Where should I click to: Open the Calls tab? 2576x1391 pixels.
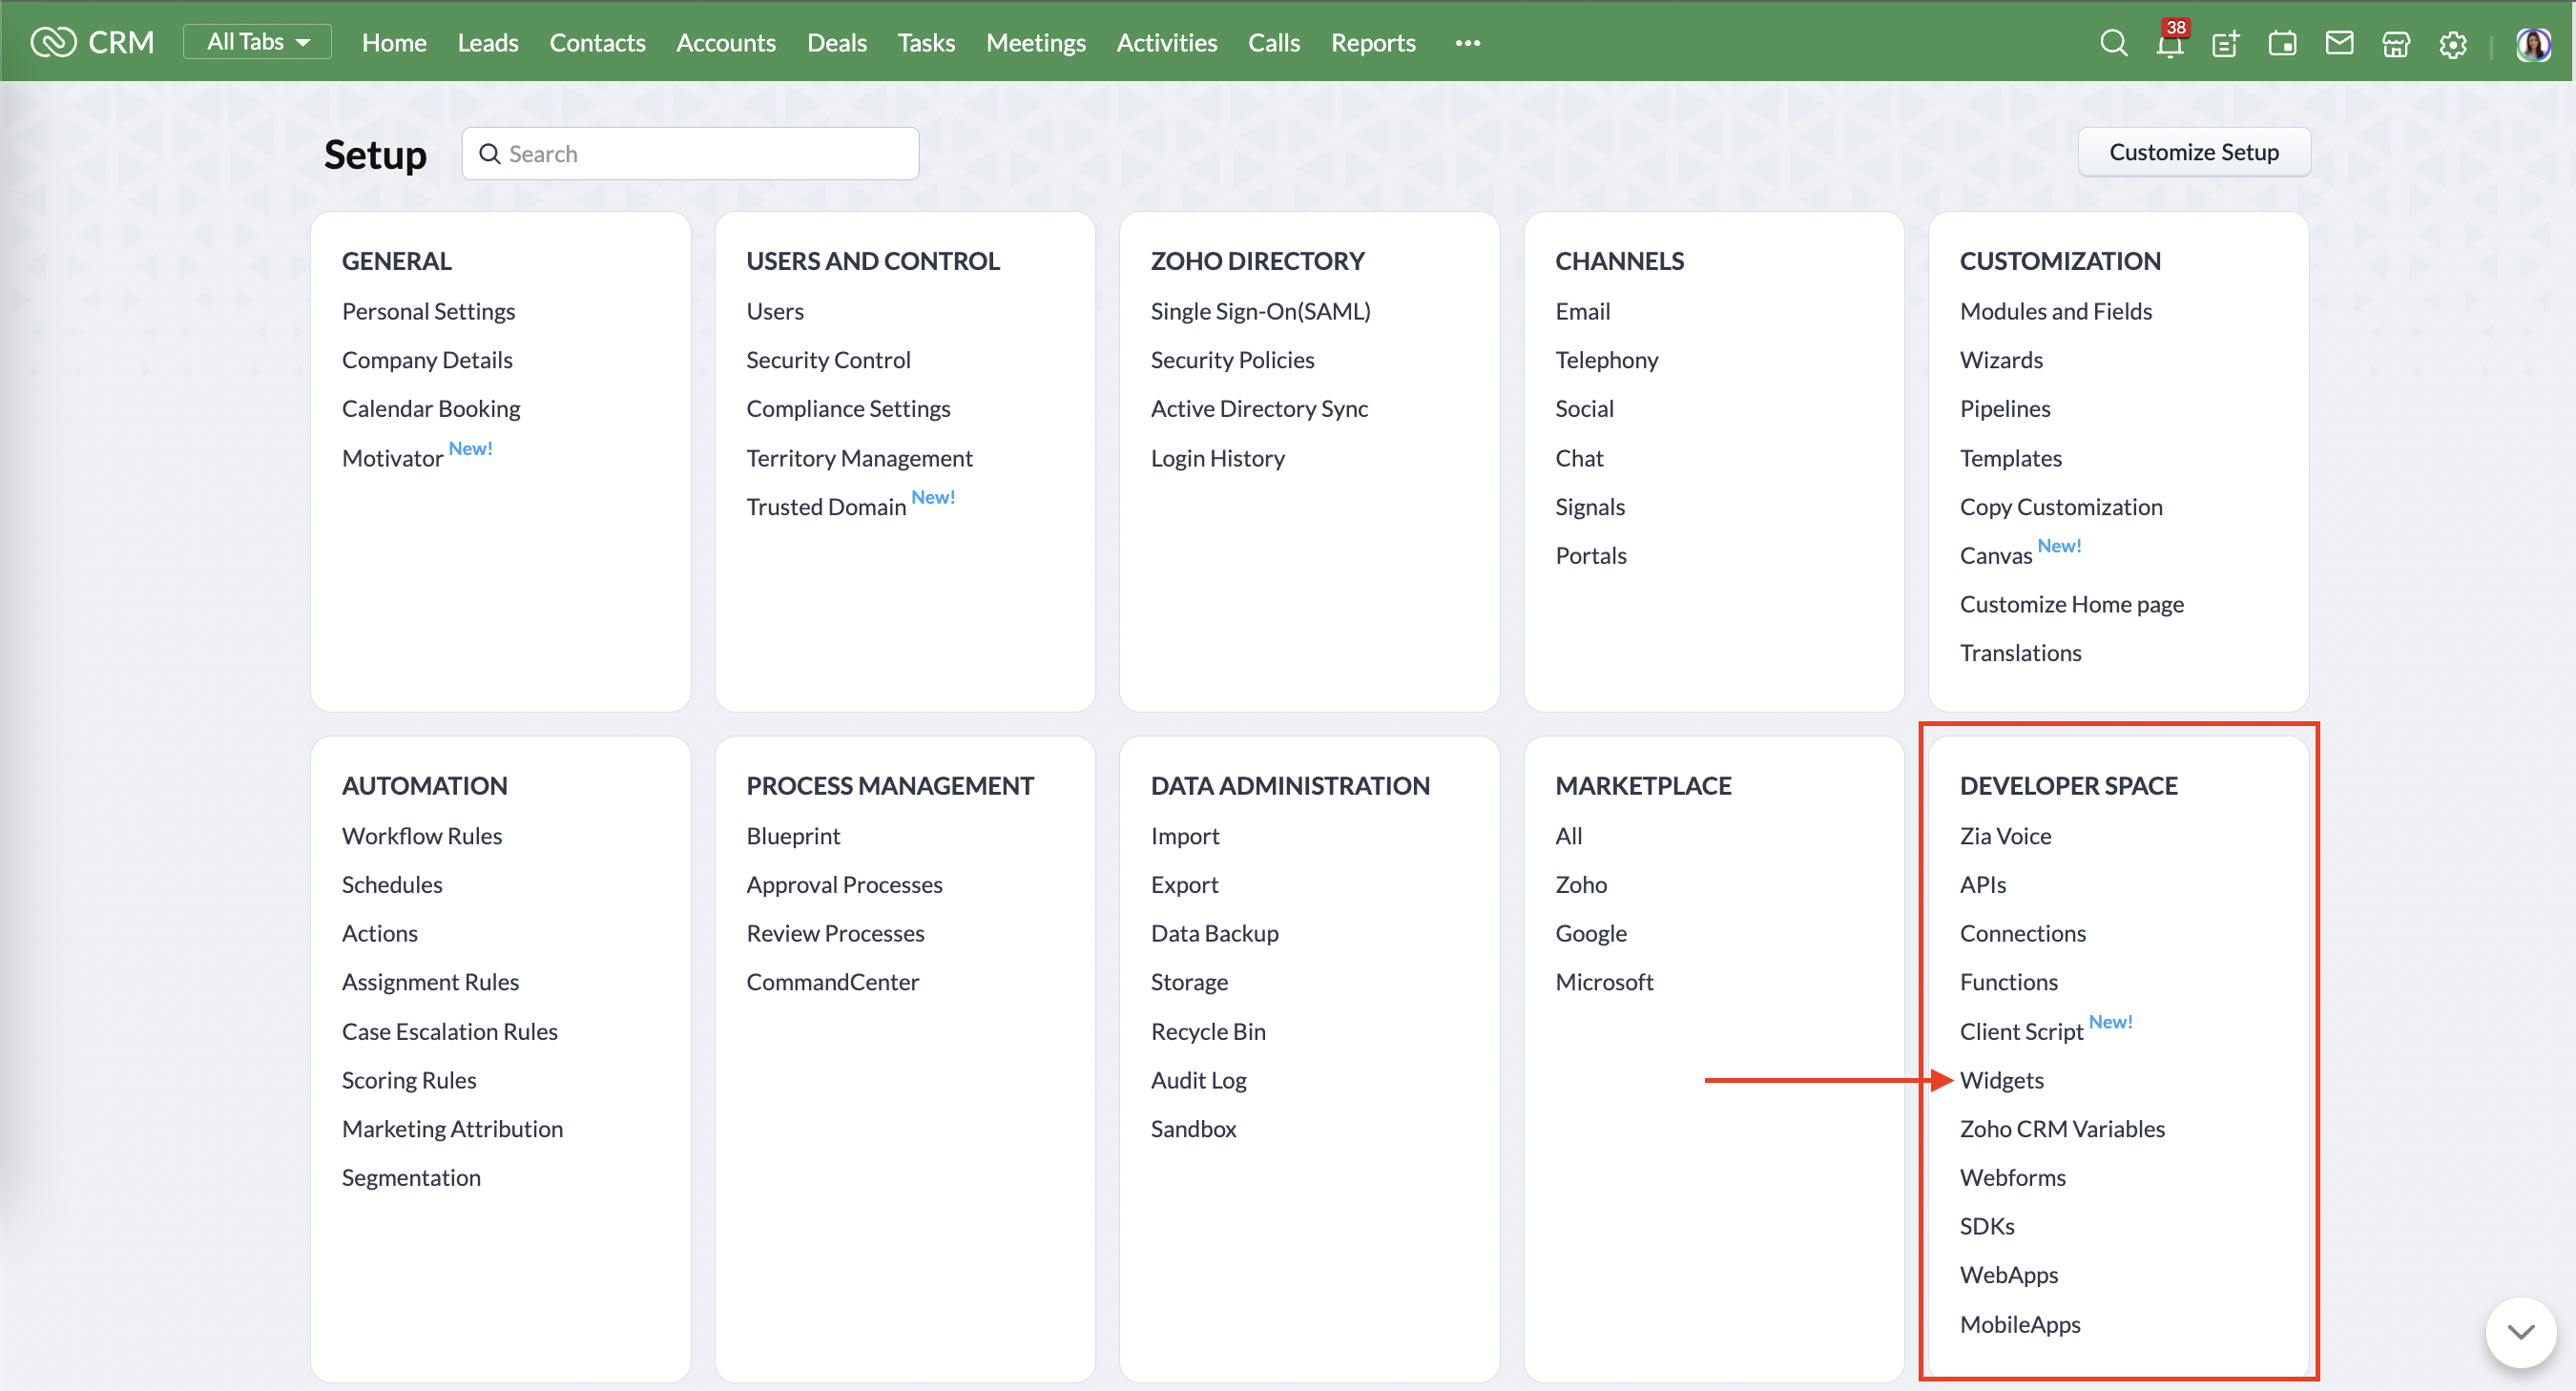1274,43
